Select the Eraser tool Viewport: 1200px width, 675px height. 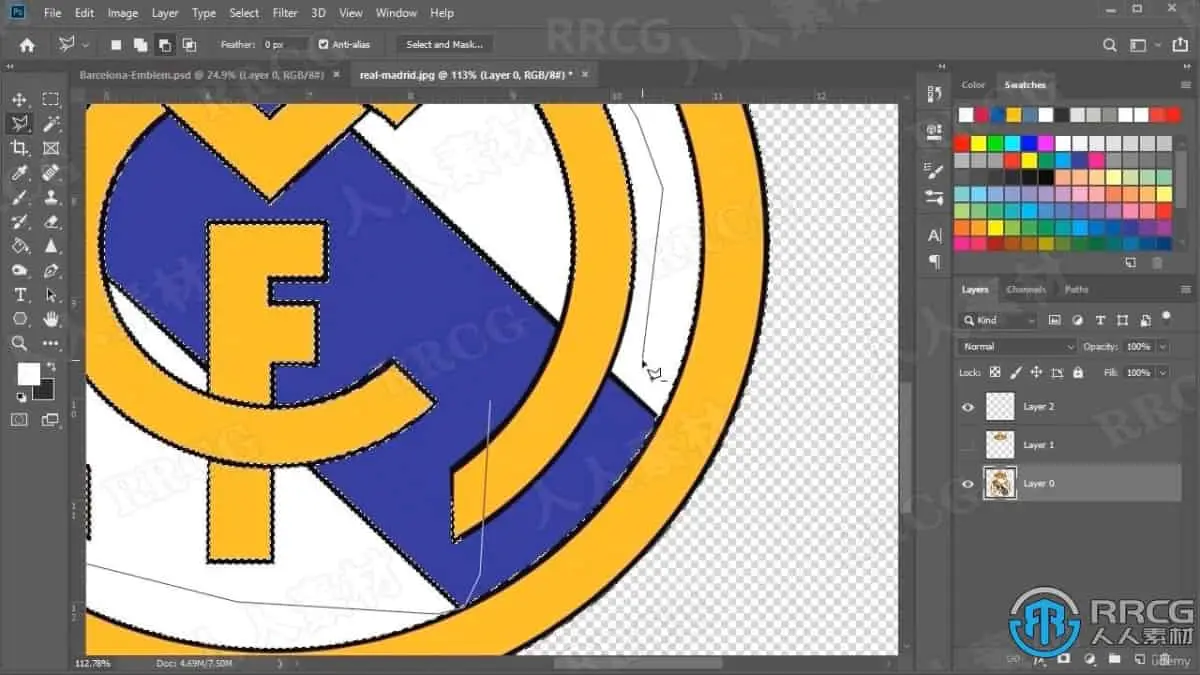[x=51, y=221]
